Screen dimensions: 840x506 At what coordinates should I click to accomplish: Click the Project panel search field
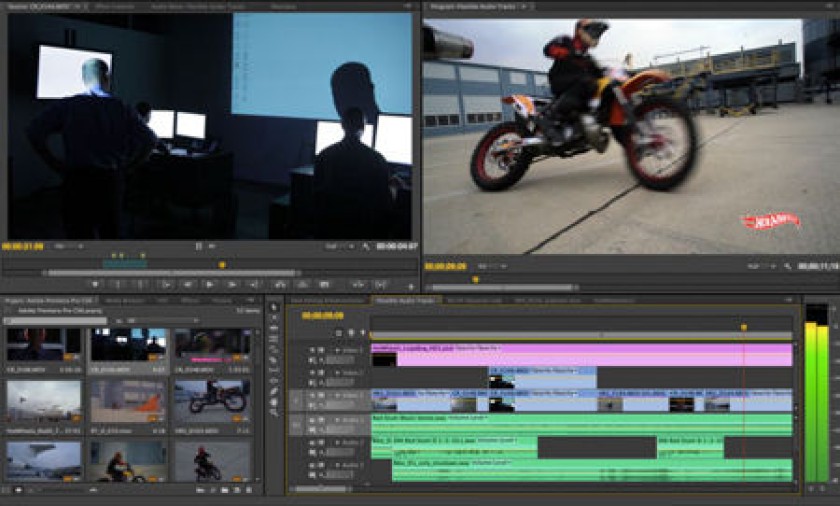pyautogui.click(x=55, y=321)
